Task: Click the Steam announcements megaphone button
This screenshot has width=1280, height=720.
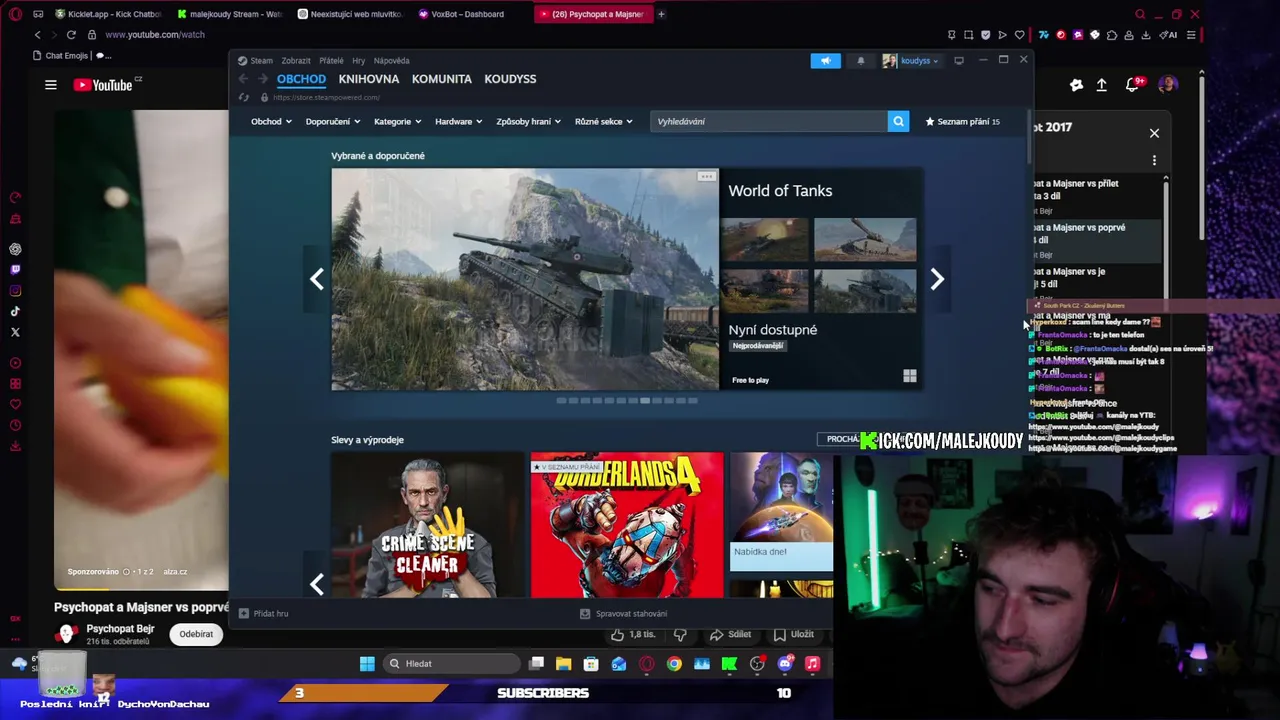Action: pos(826,61)
